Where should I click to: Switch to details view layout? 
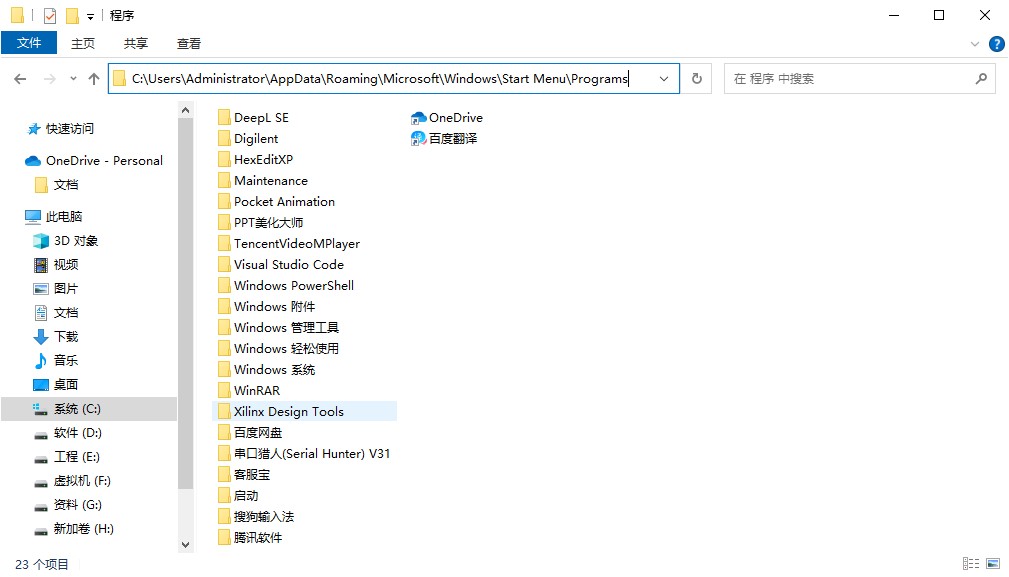point(970,564)
